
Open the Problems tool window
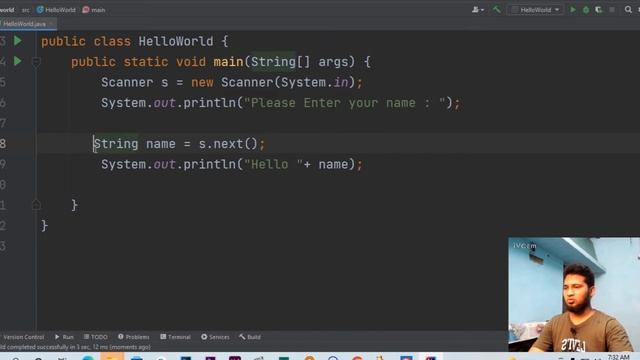133,337
